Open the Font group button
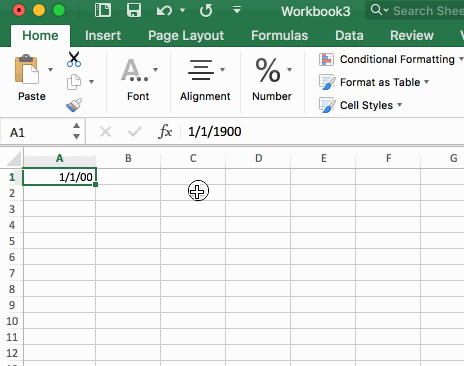Image resolution: width=464 pixels, height=366 pixels. (x=138, y=80)
